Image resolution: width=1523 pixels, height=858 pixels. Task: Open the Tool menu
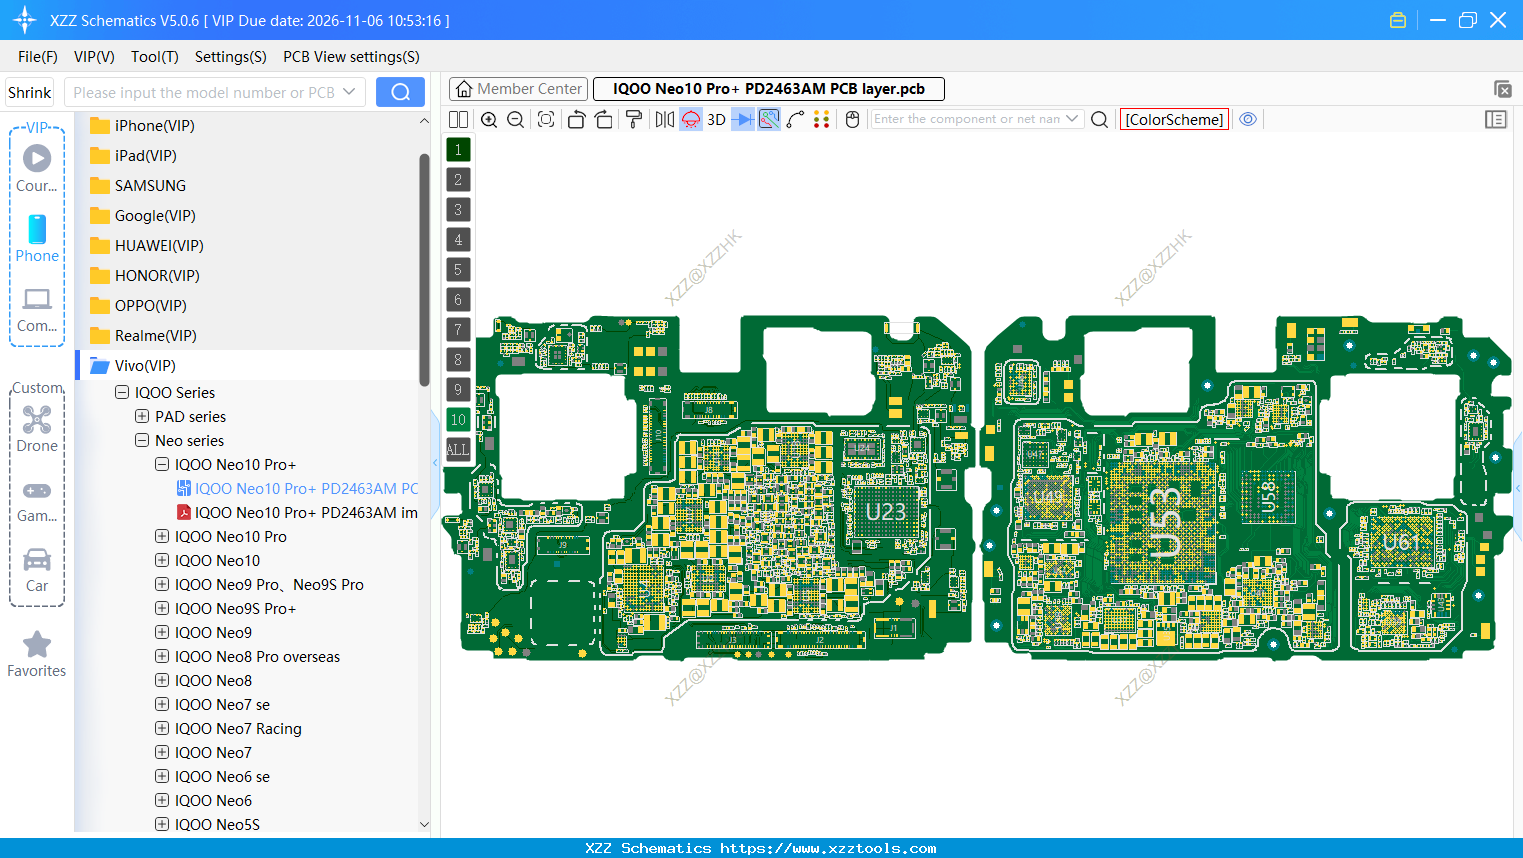(x=154, y=57)
